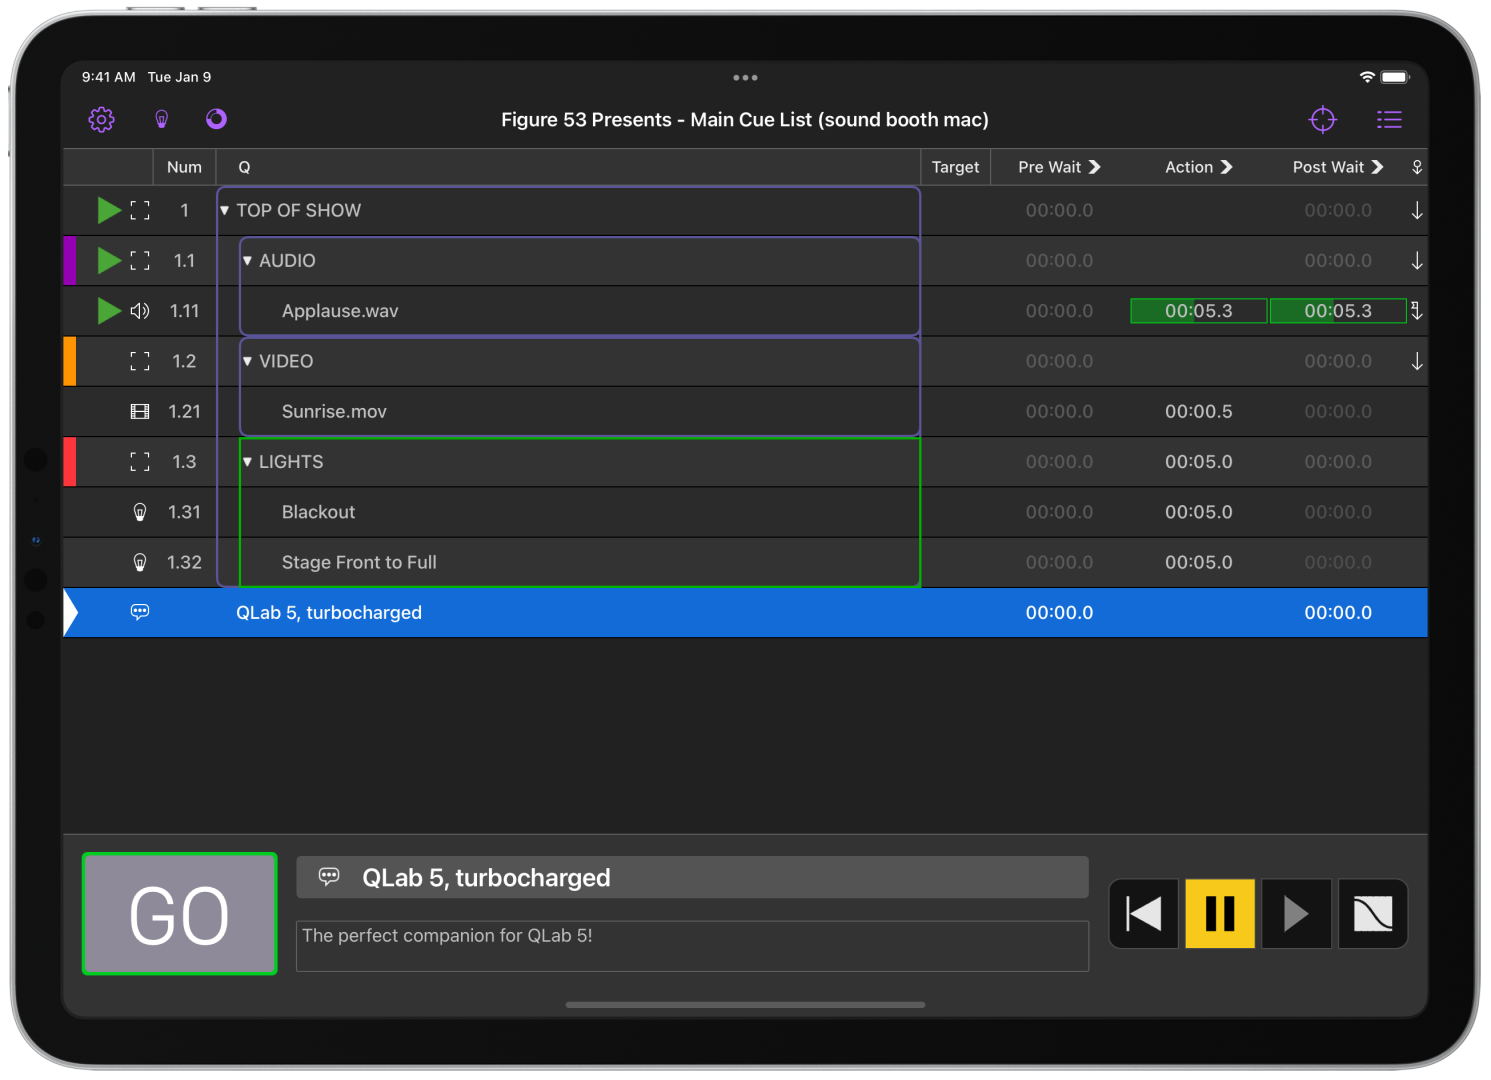Tap the red color flag on cue 1.3

coord(70,462)
